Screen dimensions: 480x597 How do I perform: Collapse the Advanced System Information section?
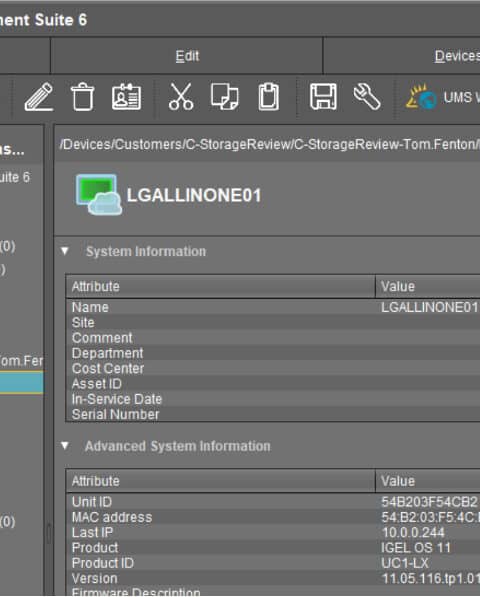tap(65, 445)
